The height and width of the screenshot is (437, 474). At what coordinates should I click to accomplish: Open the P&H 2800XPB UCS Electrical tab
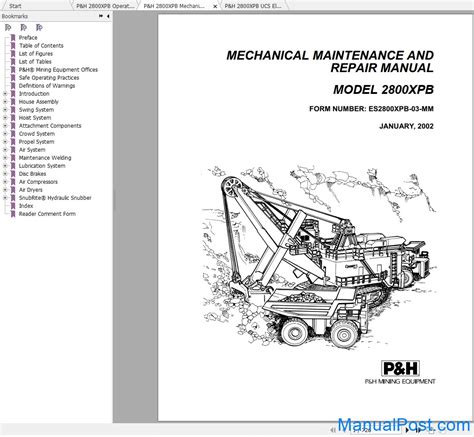[253, 6]
